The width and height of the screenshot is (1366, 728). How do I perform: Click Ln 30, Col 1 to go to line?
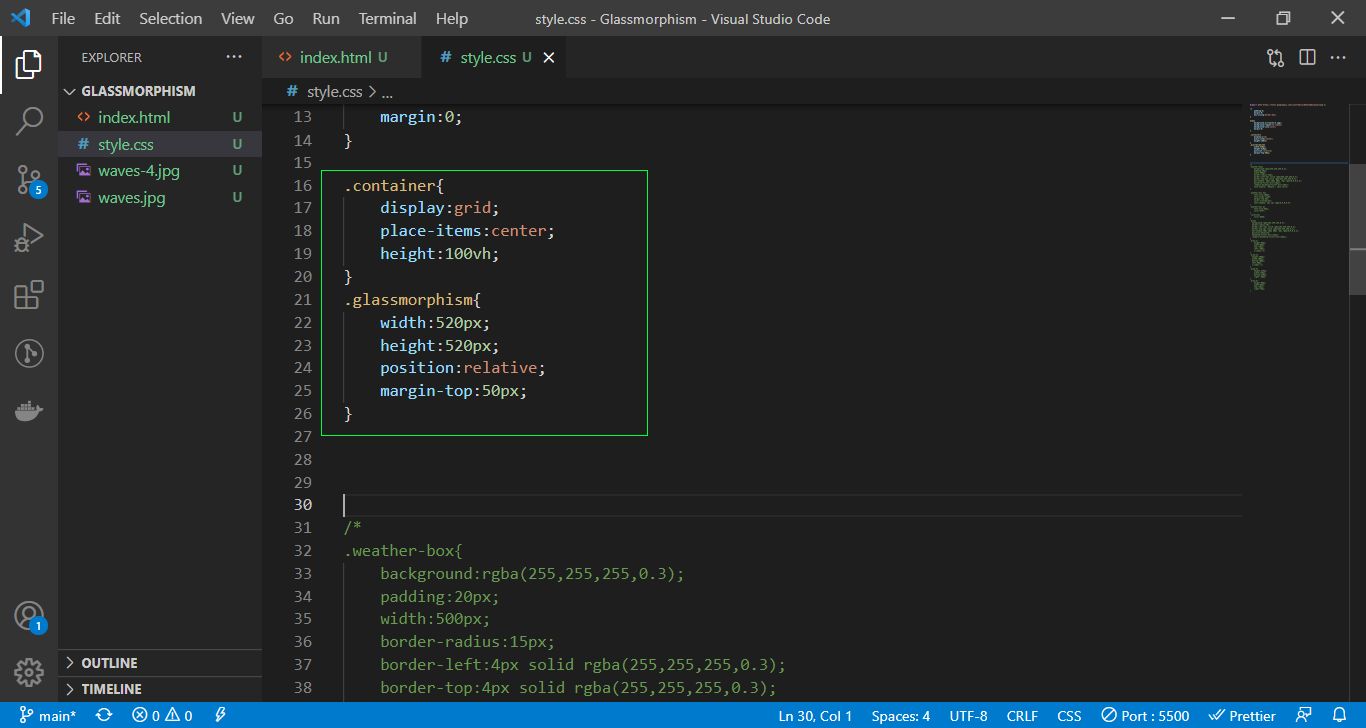(x=815, y=716)
